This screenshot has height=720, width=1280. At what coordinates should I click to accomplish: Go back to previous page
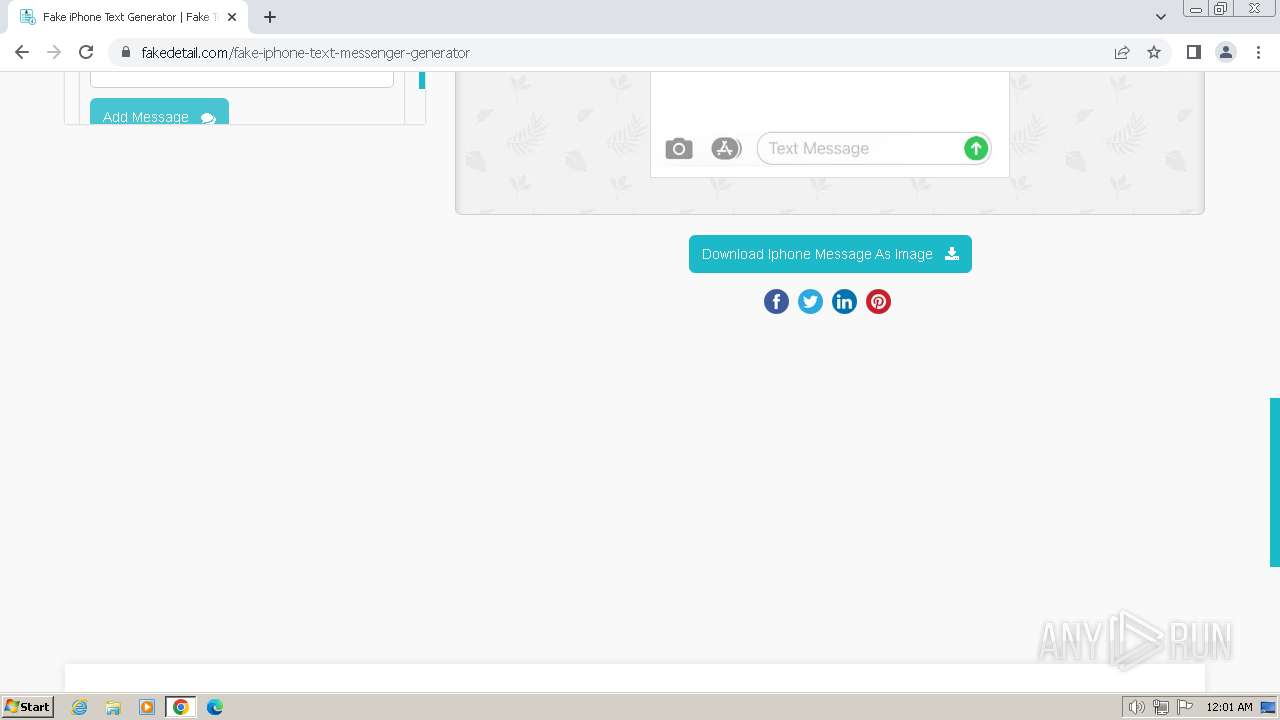click(x=22, y=52)
